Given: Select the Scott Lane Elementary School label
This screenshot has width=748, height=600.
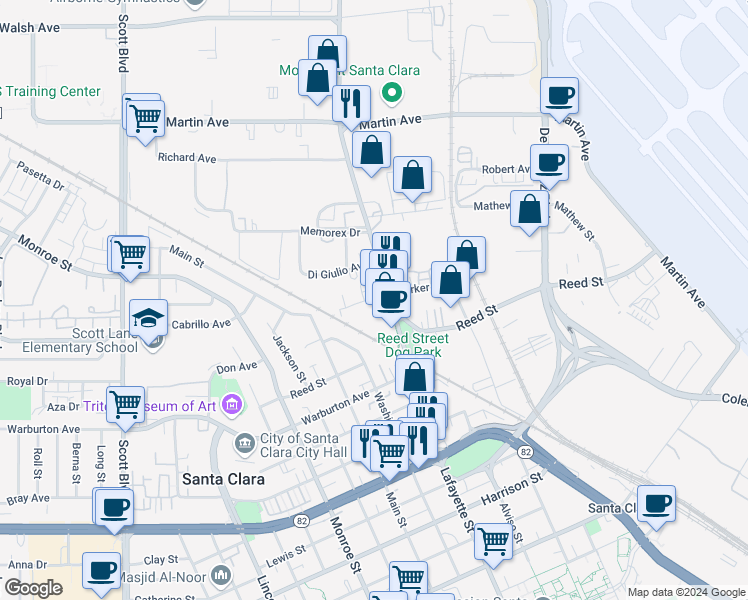Looking at the screenshot, I should pyautogui.click(x=80, y=341).
